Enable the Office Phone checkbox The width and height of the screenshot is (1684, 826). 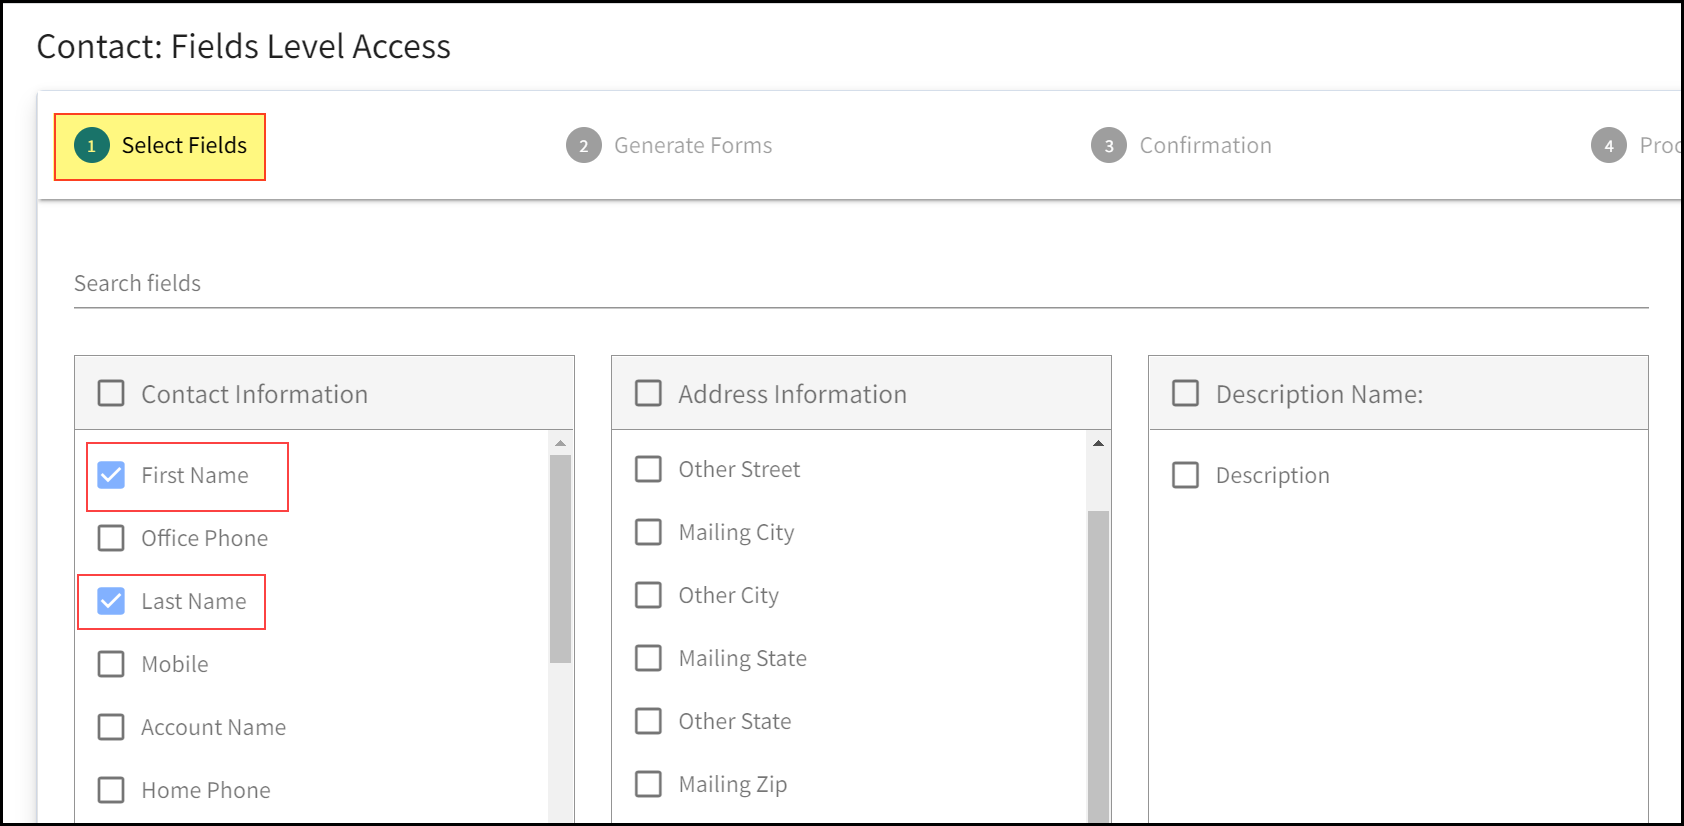111,538
